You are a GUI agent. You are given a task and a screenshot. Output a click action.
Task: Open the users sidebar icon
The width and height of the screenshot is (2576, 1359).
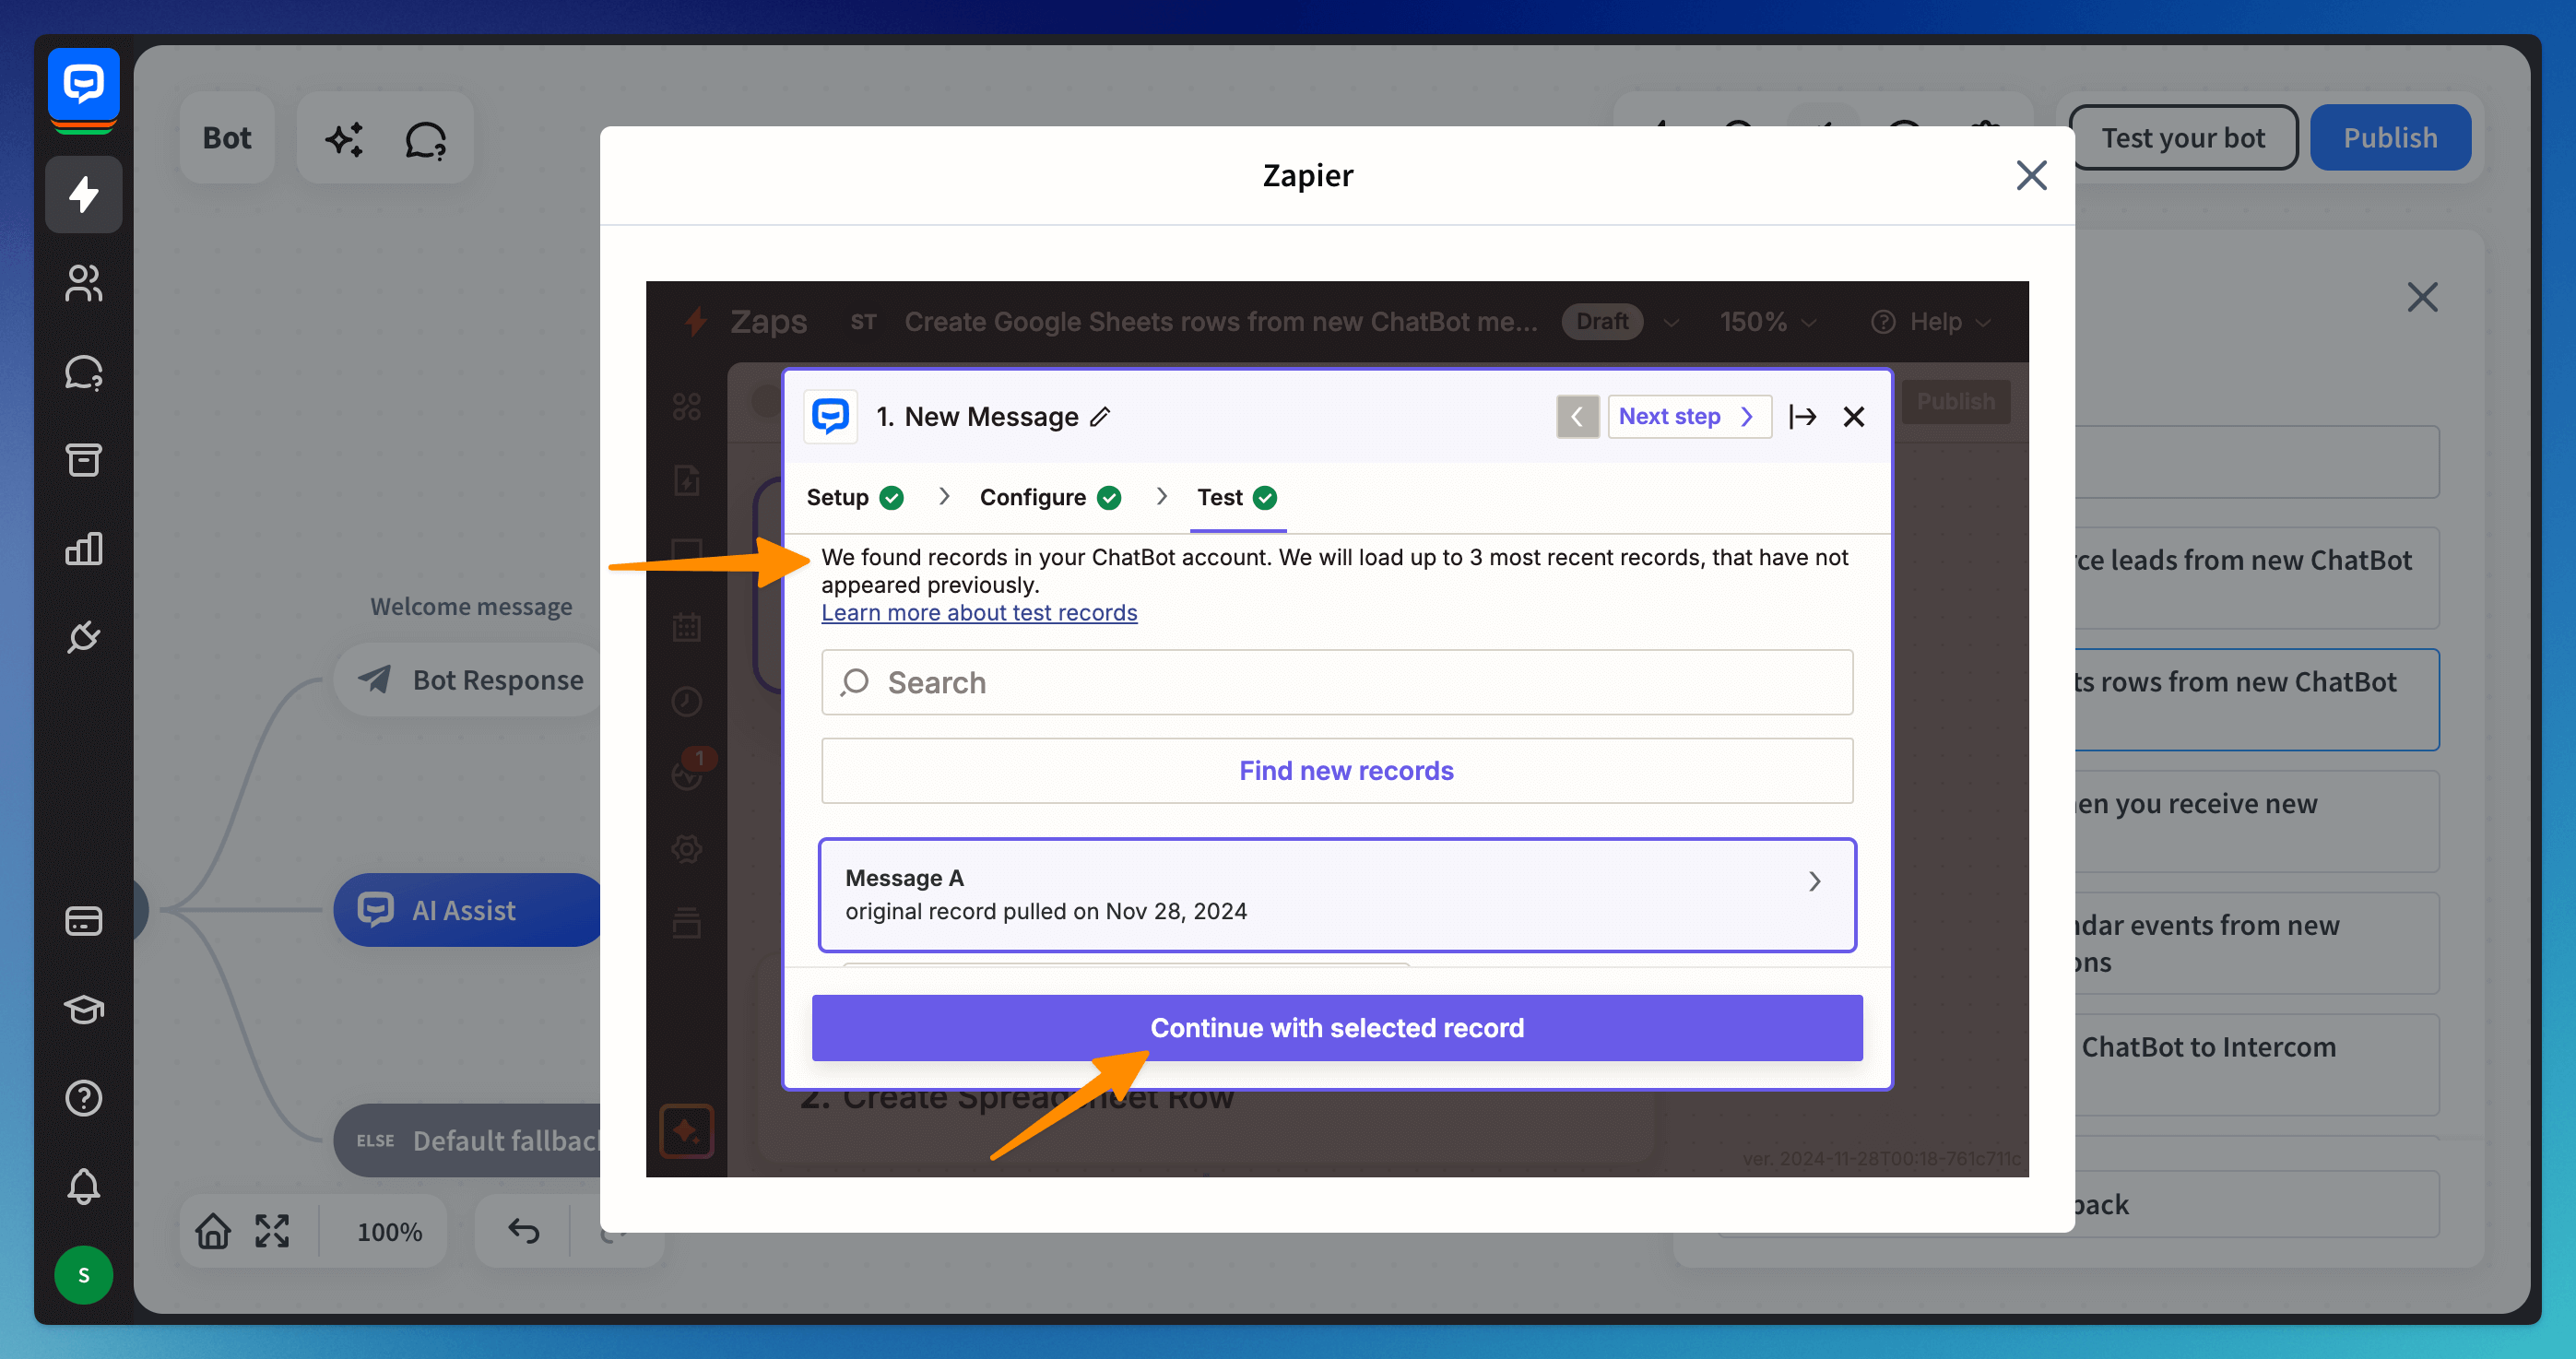coord(84,283)
